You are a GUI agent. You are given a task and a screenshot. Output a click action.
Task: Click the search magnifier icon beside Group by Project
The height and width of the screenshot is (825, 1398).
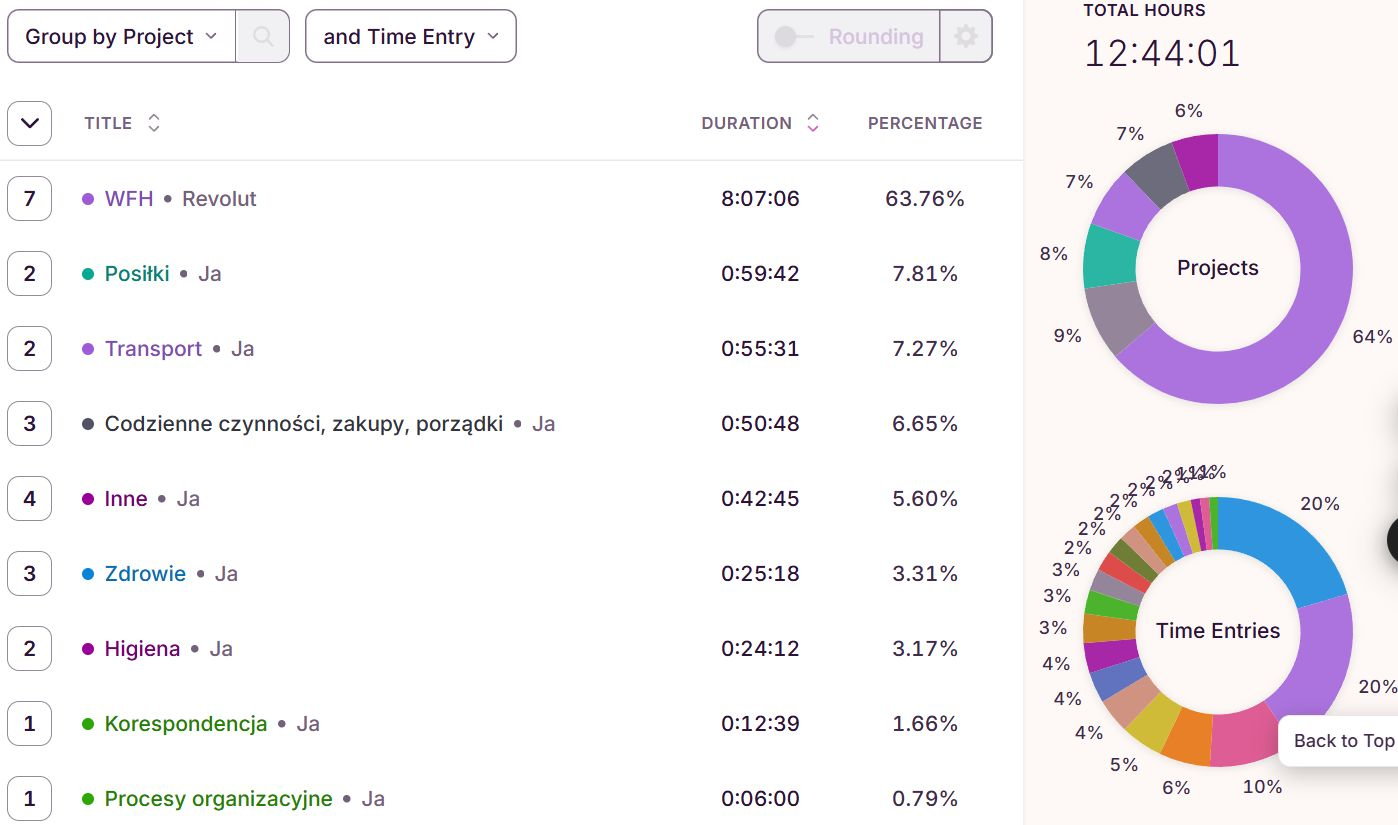(x=263, y=37)
